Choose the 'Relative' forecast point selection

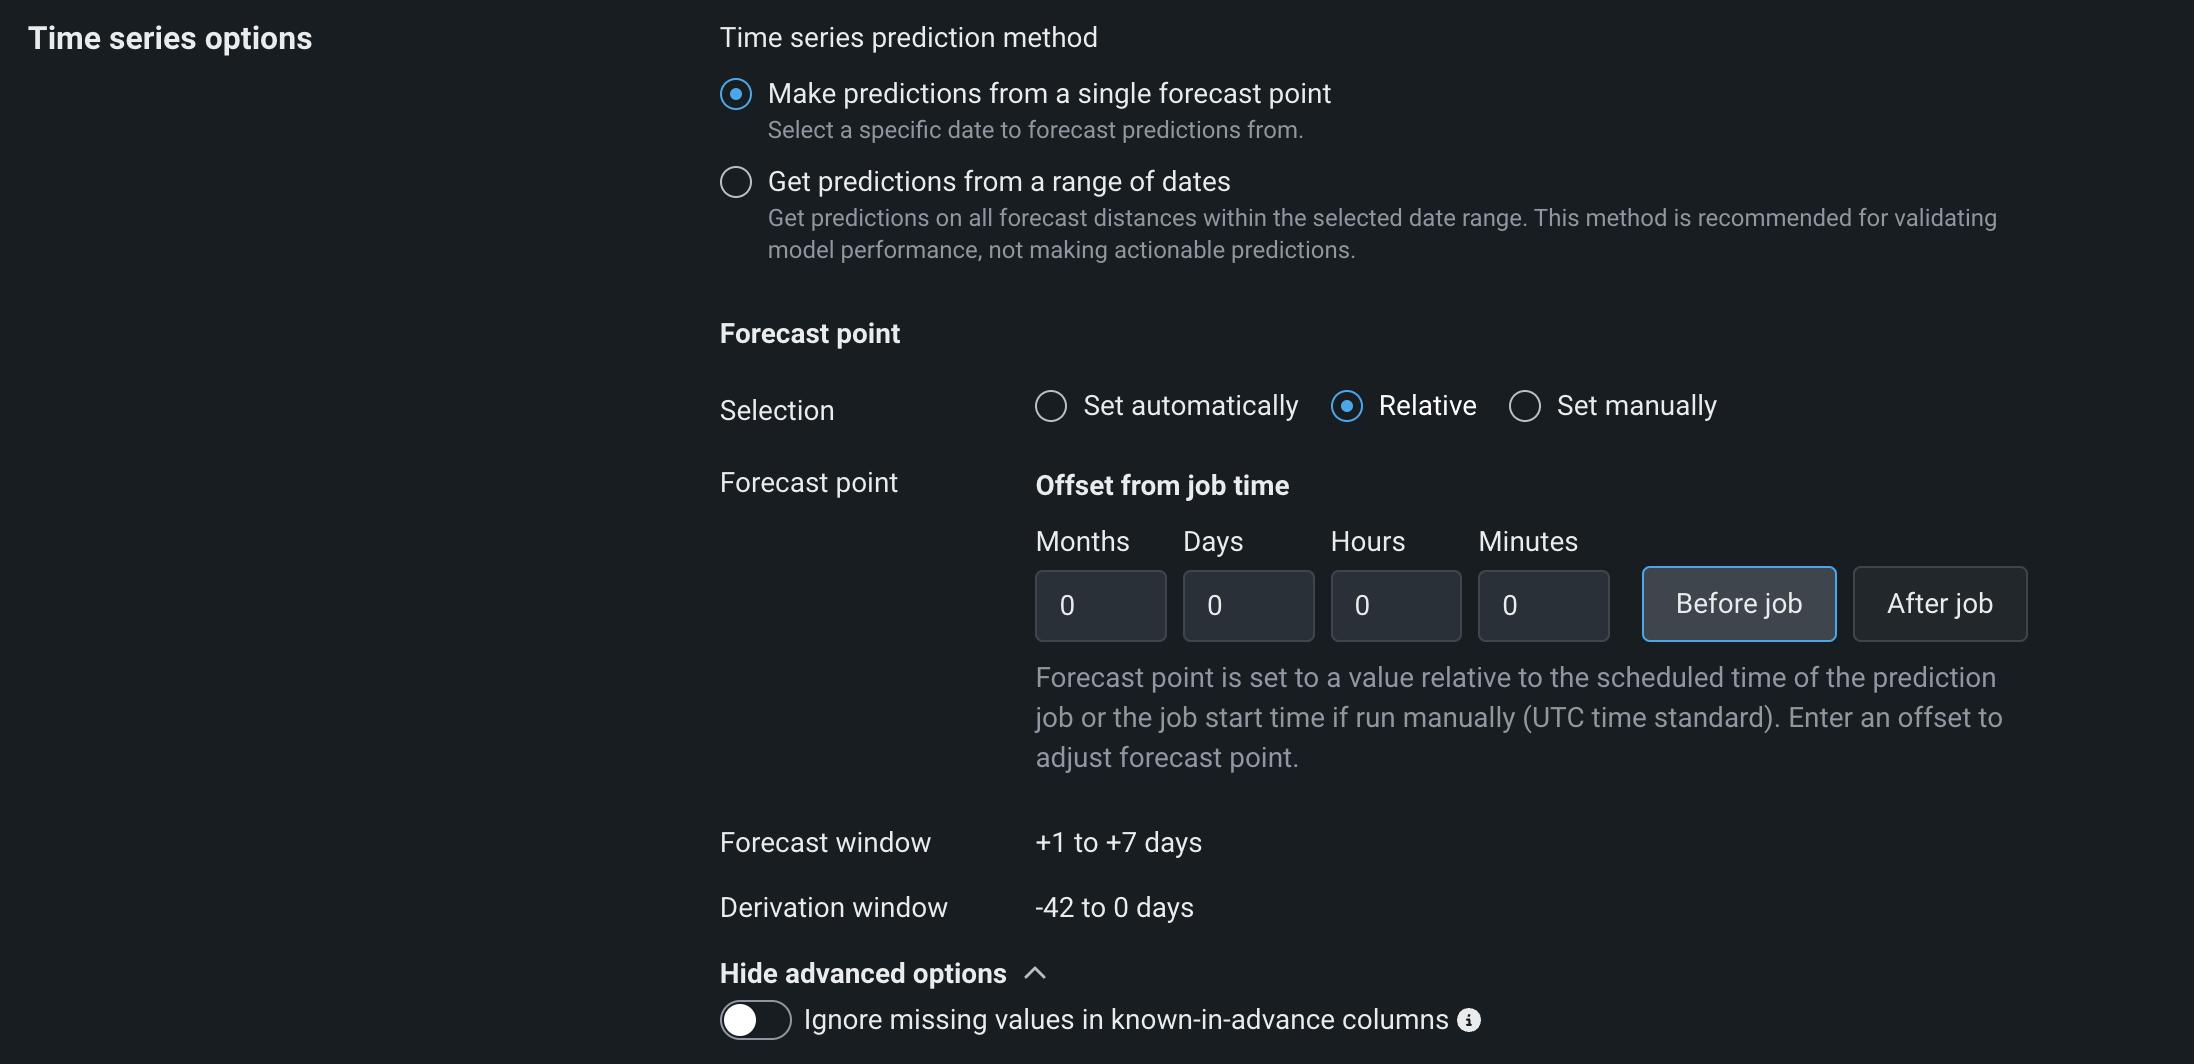click(x=1347, y=406)
